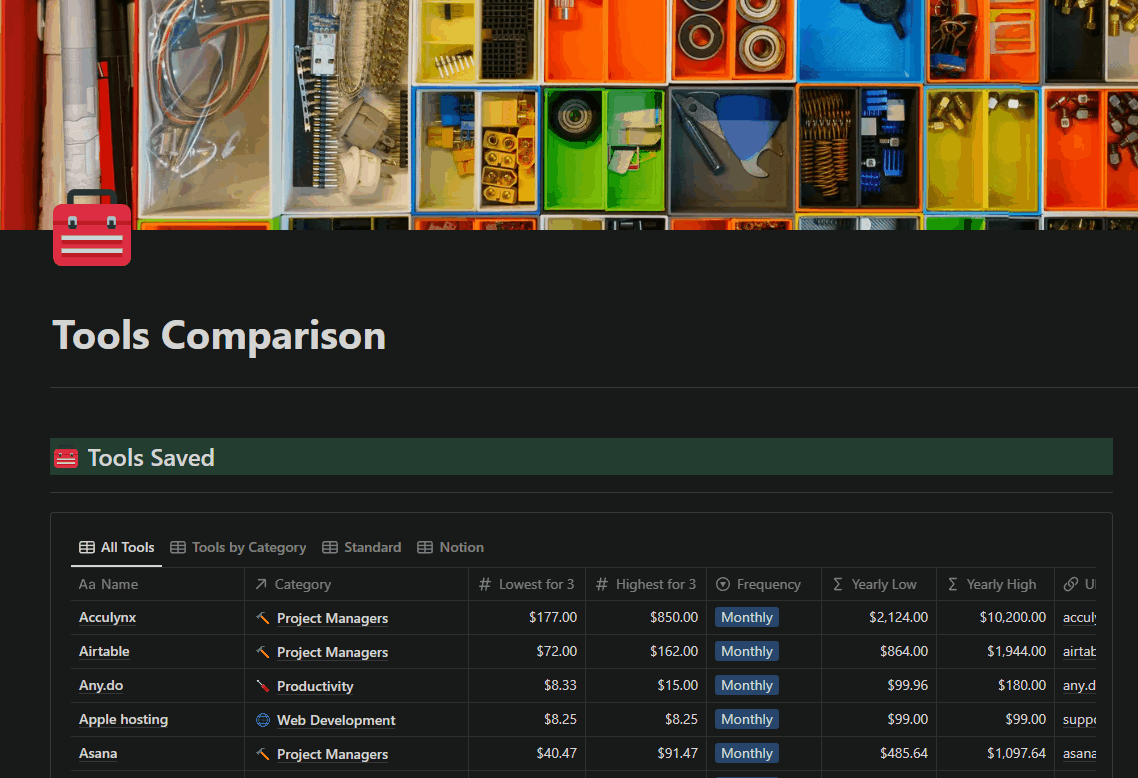Click the table icon on Notion tab
This screenshot has width=1138, height=778.
[425, 548]
